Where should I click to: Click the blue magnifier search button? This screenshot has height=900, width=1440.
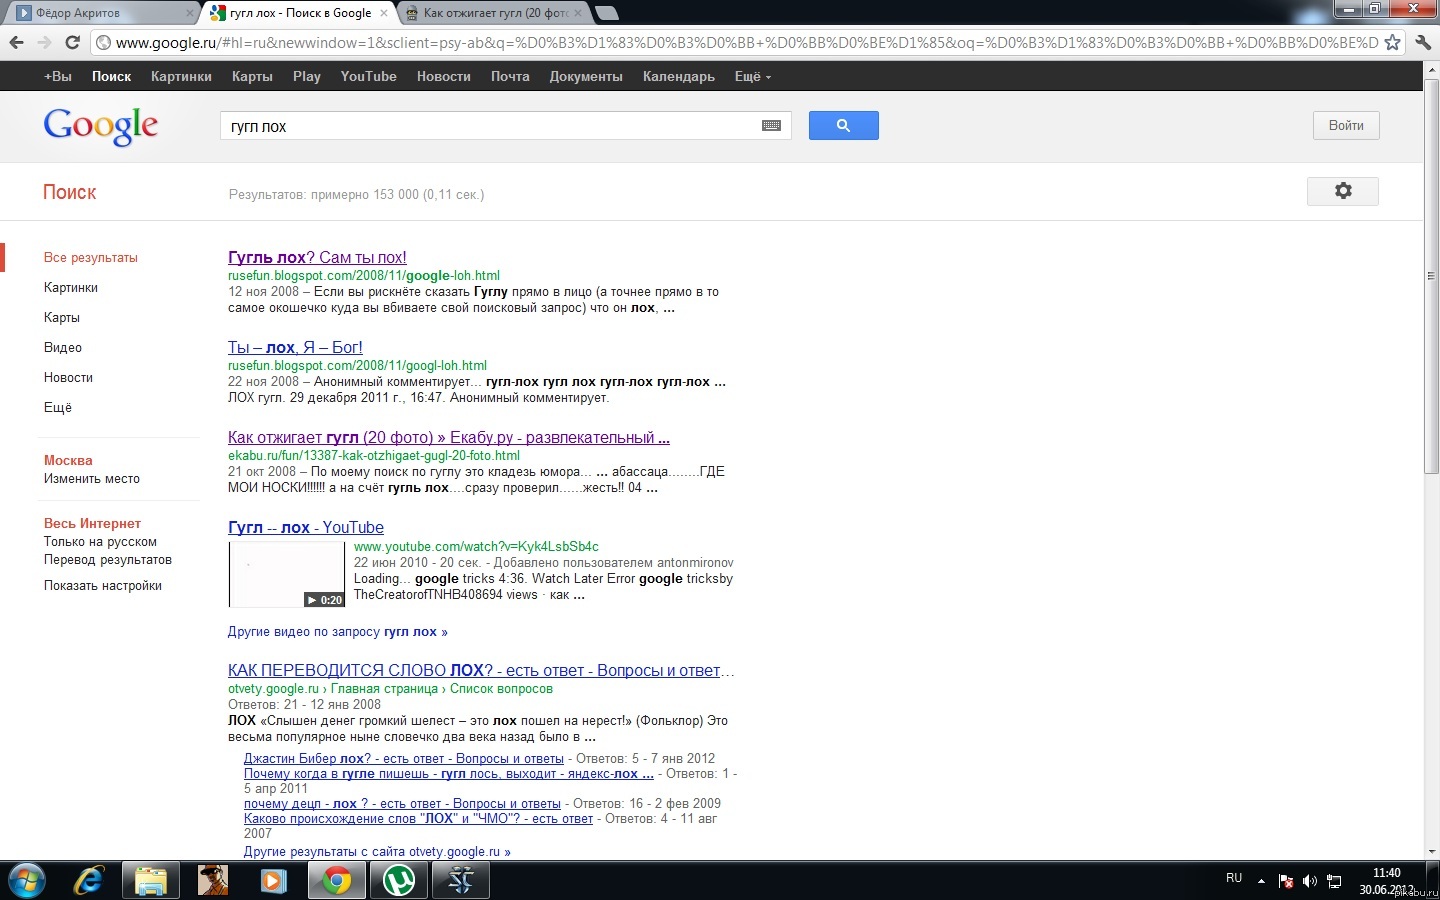point(844,125)
